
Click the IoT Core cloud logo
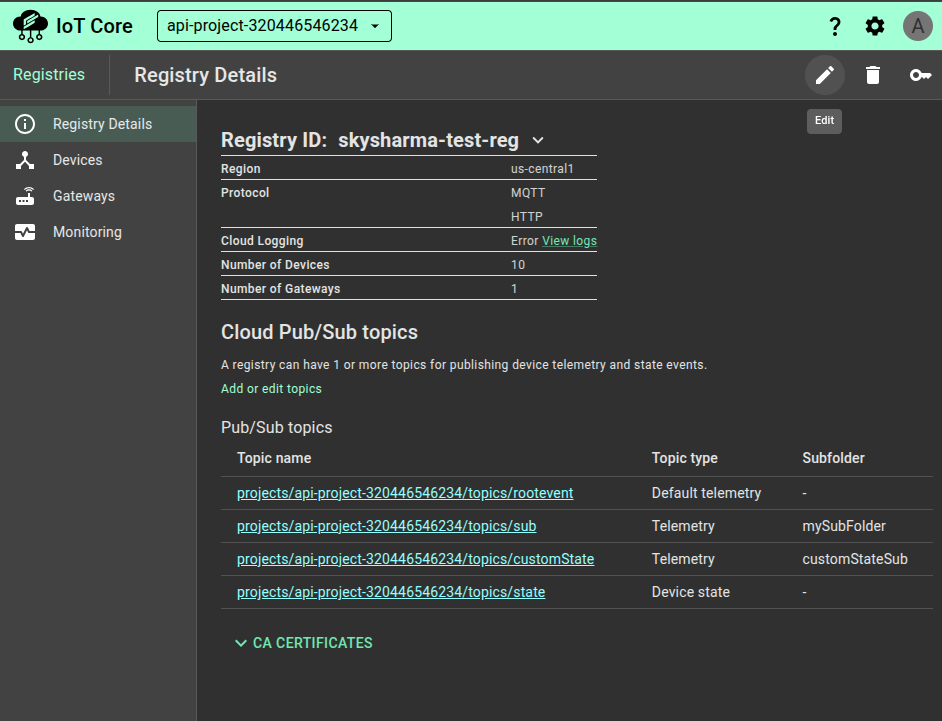pos(30,26)
